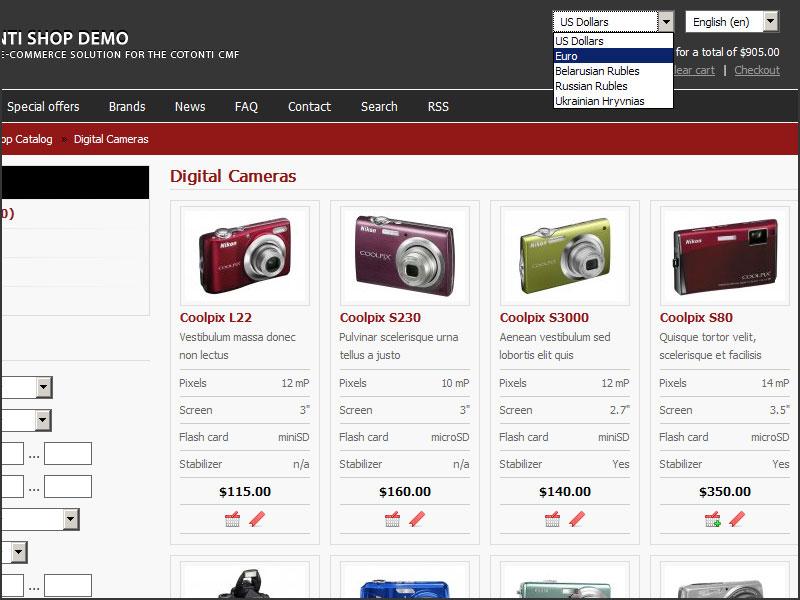Click basket icon with green plus under Coolpix S80
The width and height of the screenshot is (800, 600).
click(712, 519)
